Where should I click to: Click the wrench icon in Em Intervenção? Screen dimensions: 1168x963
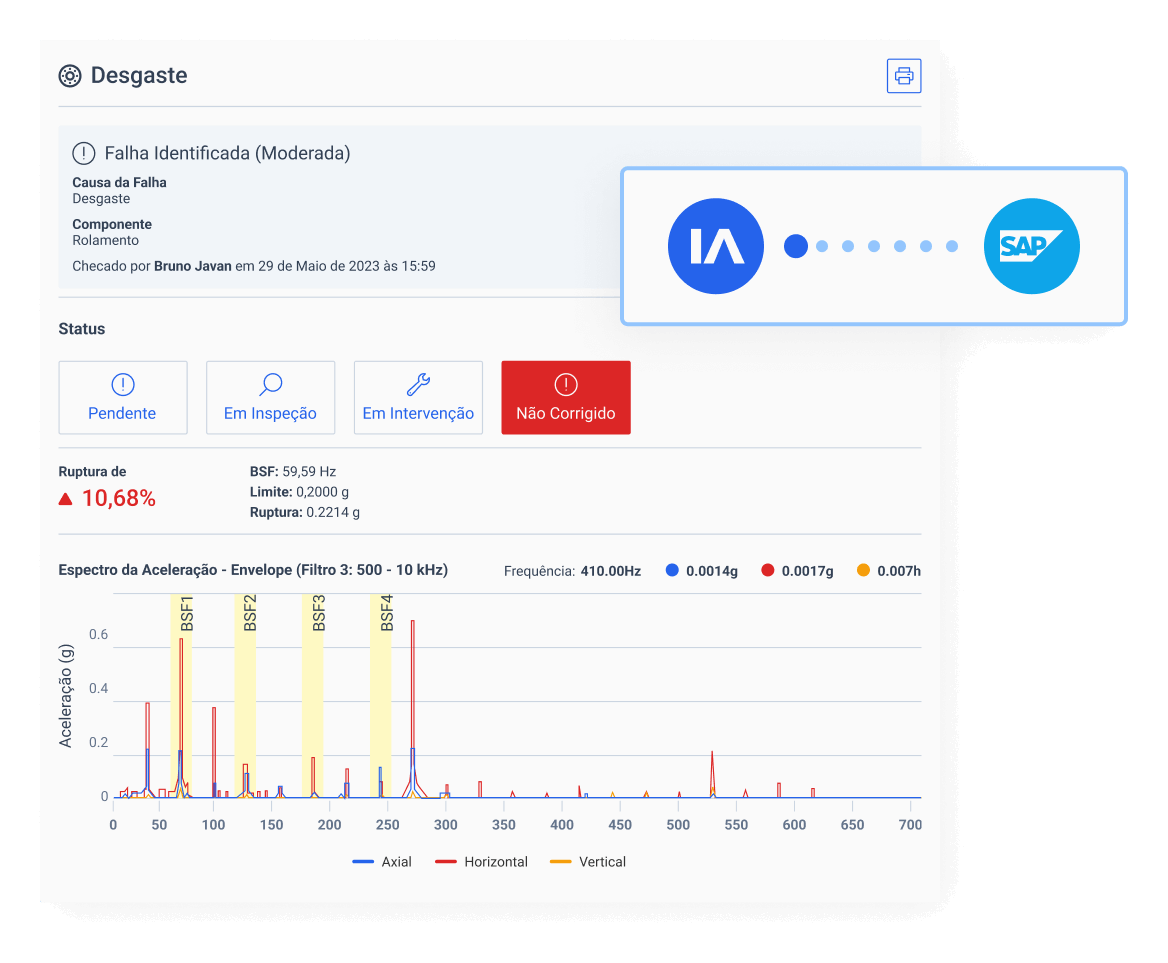(418, 385)
